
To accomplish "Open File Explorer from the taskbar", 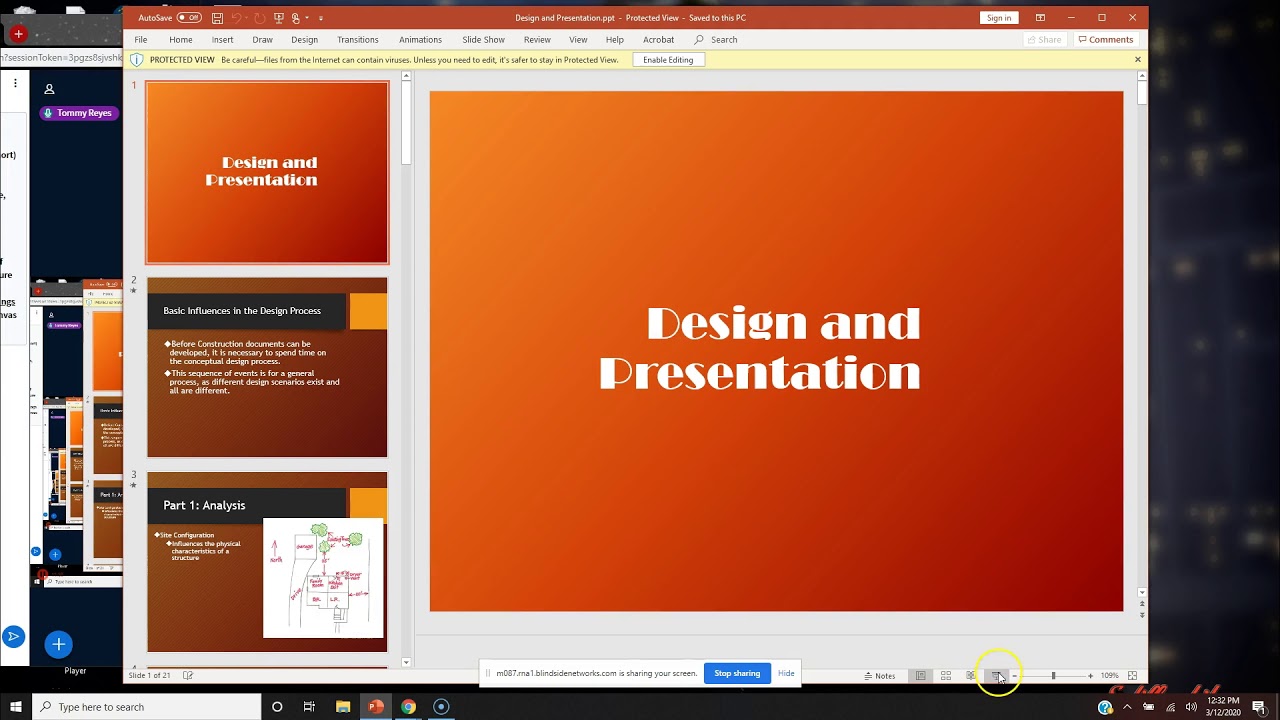I will [342, 707].
